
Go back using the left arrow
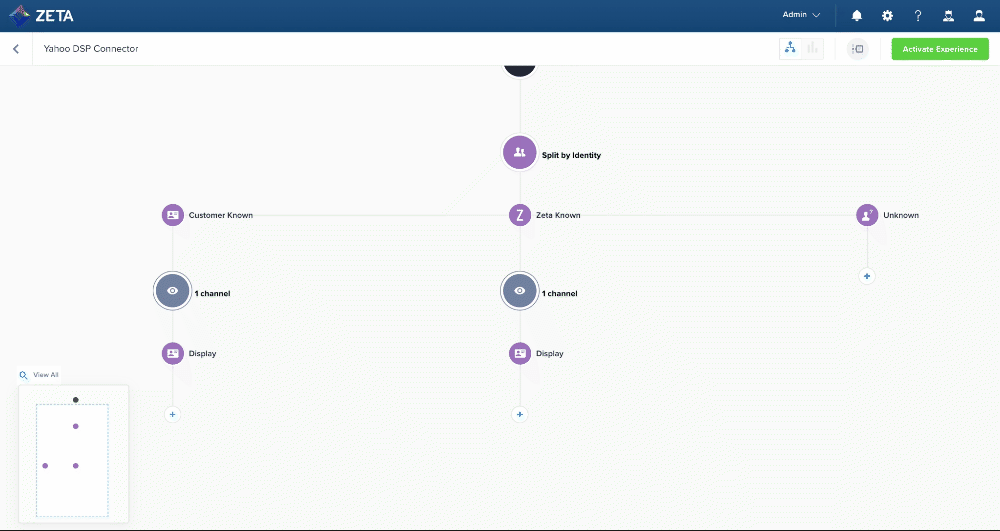(x=16, y=49)
